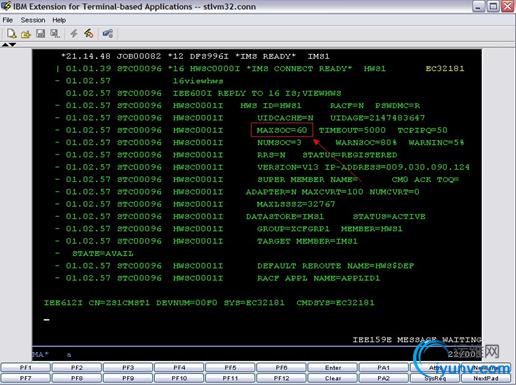Click the Enter keypad button
This screenshot has width=516, height=385.
point(333,367)
